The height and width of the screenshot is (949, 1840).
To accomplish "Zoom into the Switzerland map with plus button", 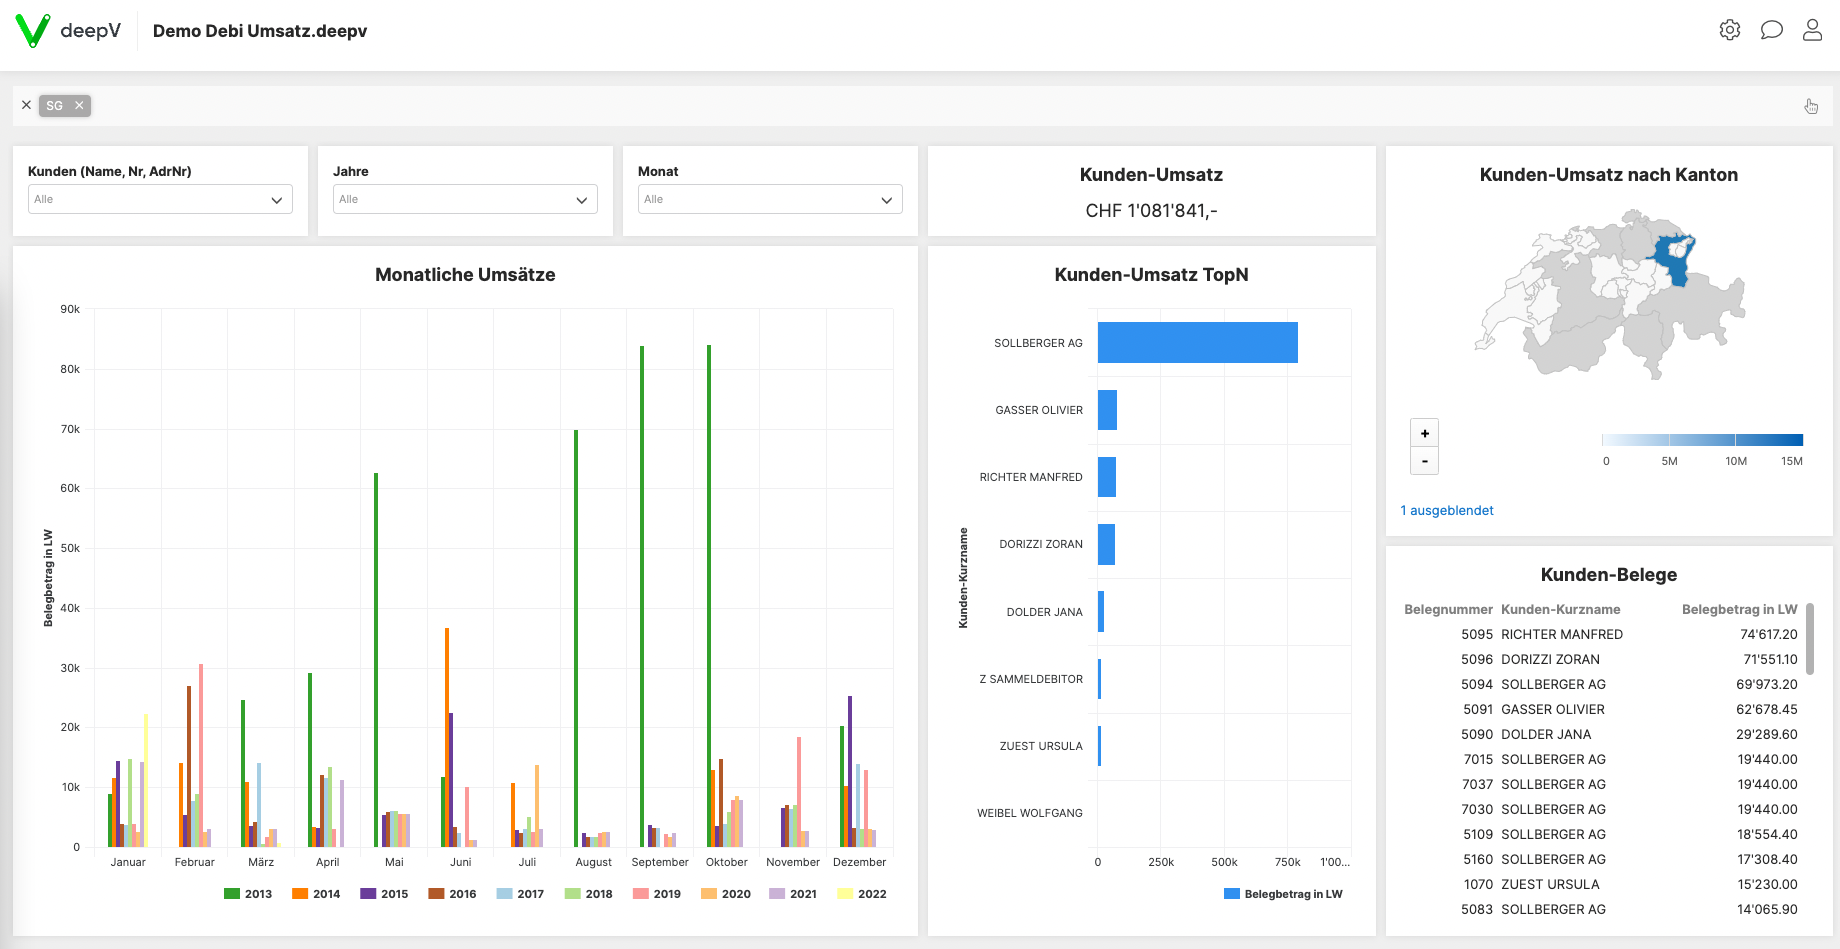I will point(1424,432).
